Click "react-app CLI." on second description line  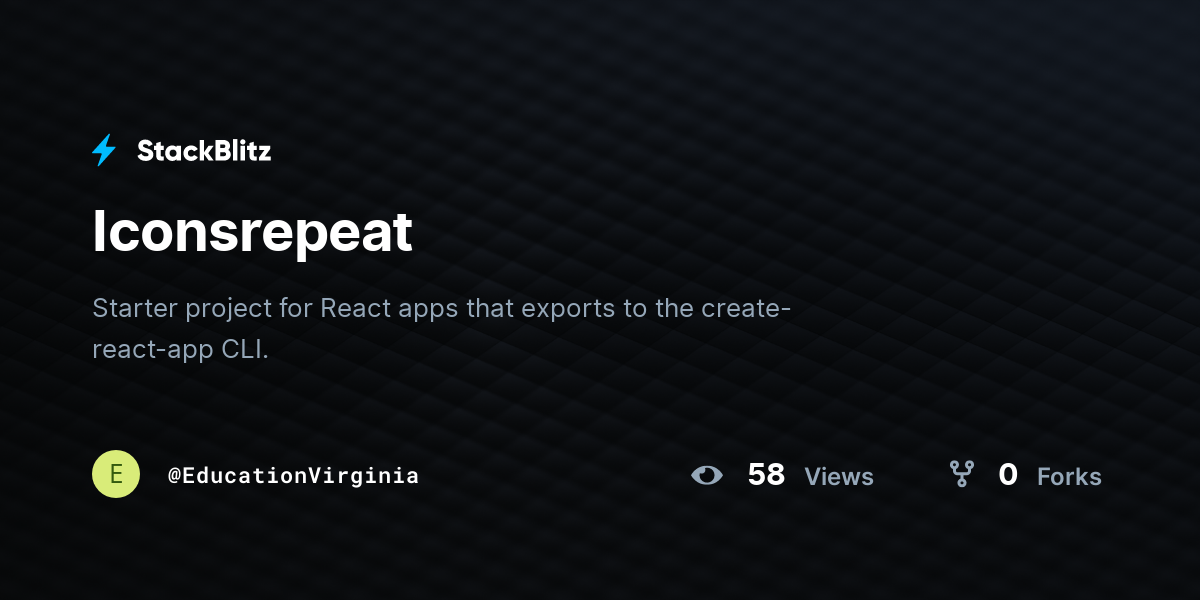tap(181, 351)
